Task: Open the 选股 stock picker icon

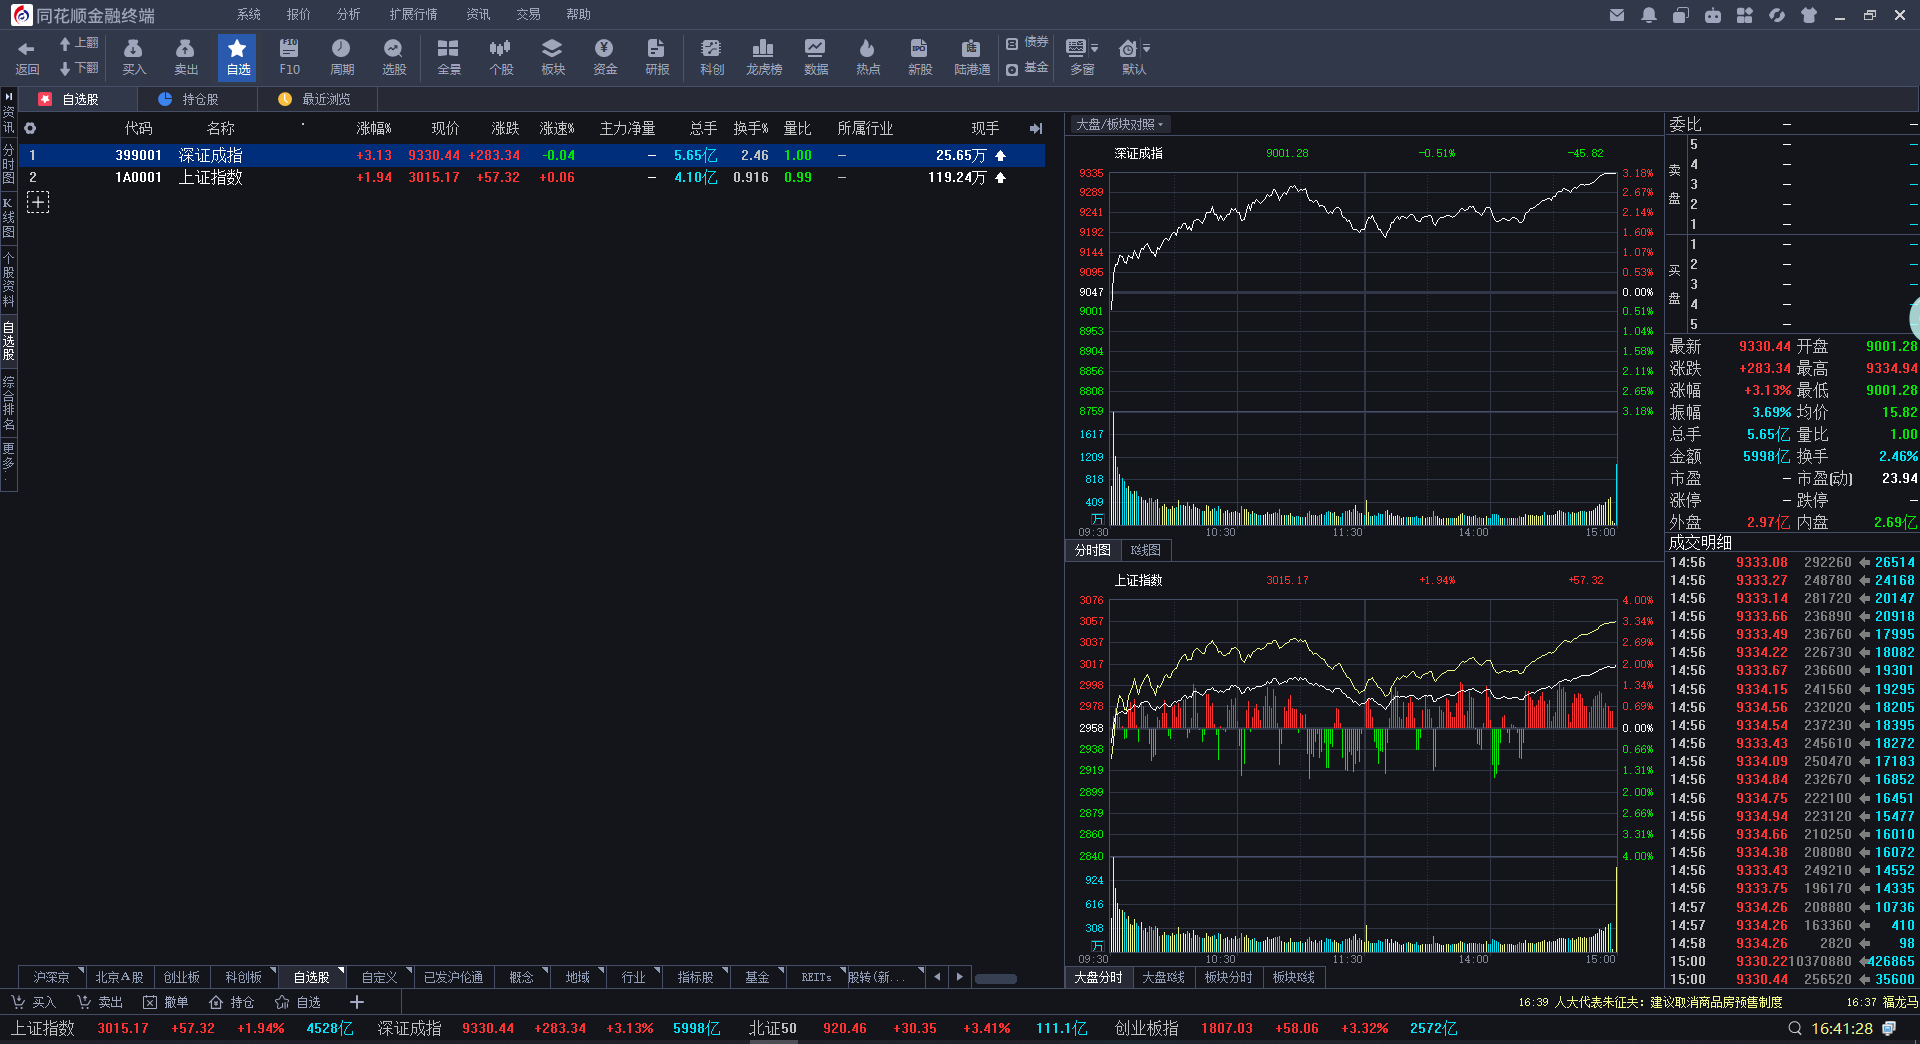Action: click(394, 57)
